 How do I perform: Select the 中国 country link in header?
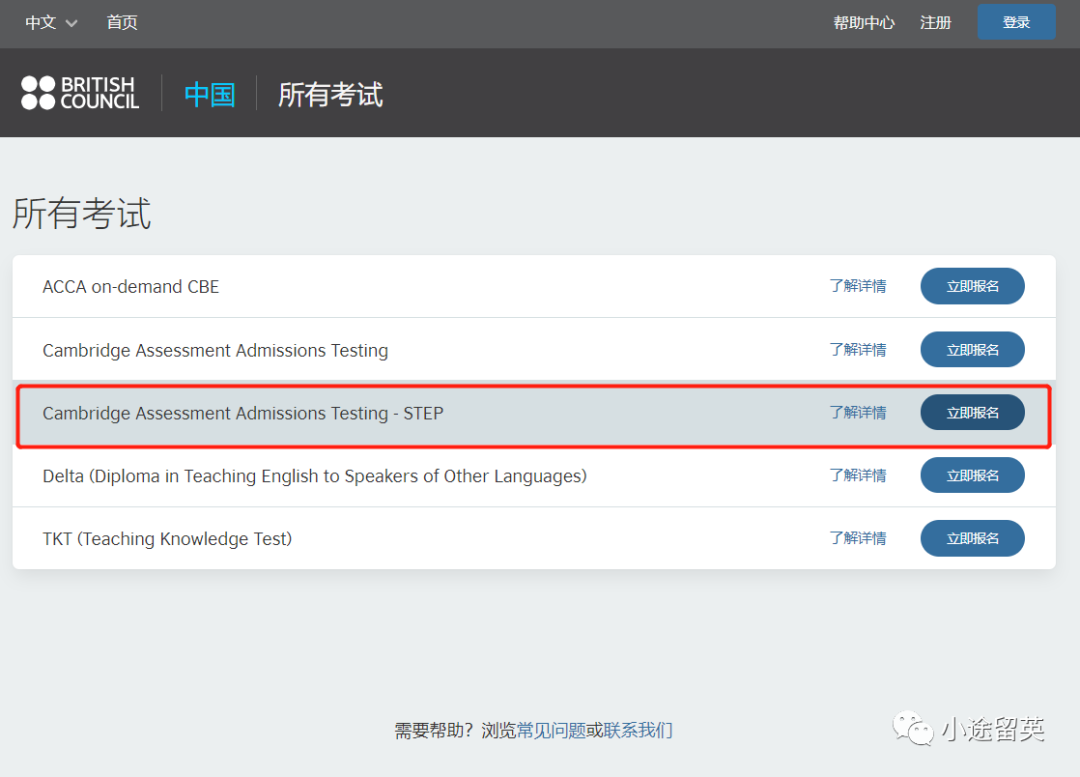(x=210, y=95)
